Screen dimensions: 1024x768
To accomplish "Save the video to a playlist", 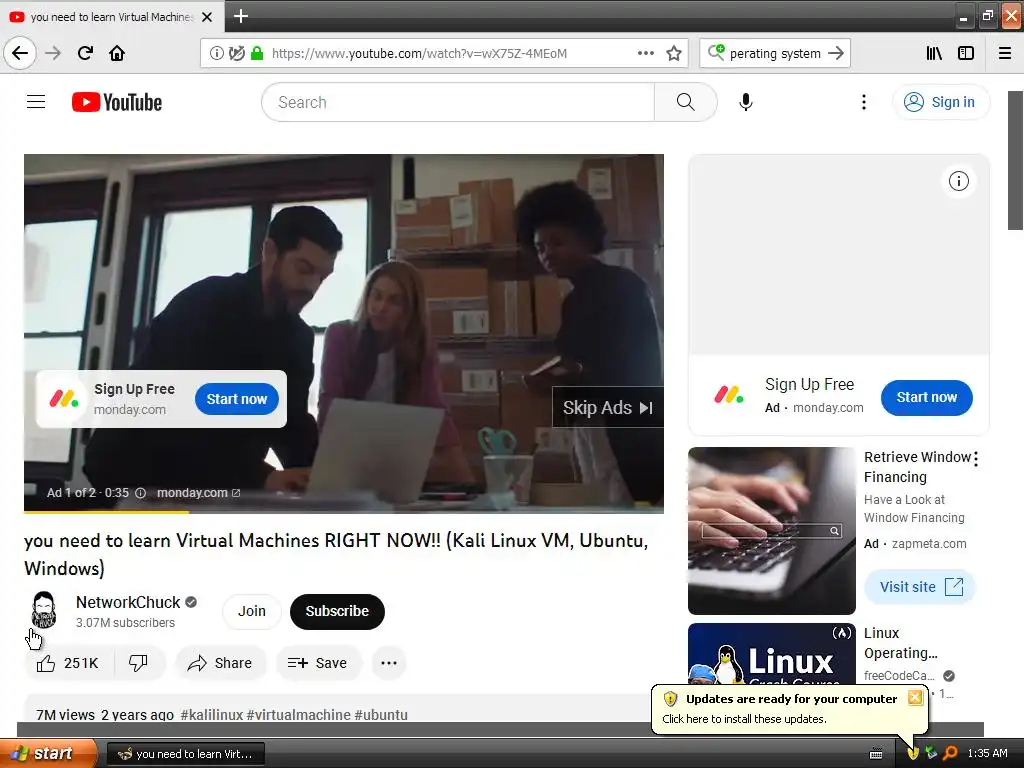I will pyautogui.click(x=318, y=663).
